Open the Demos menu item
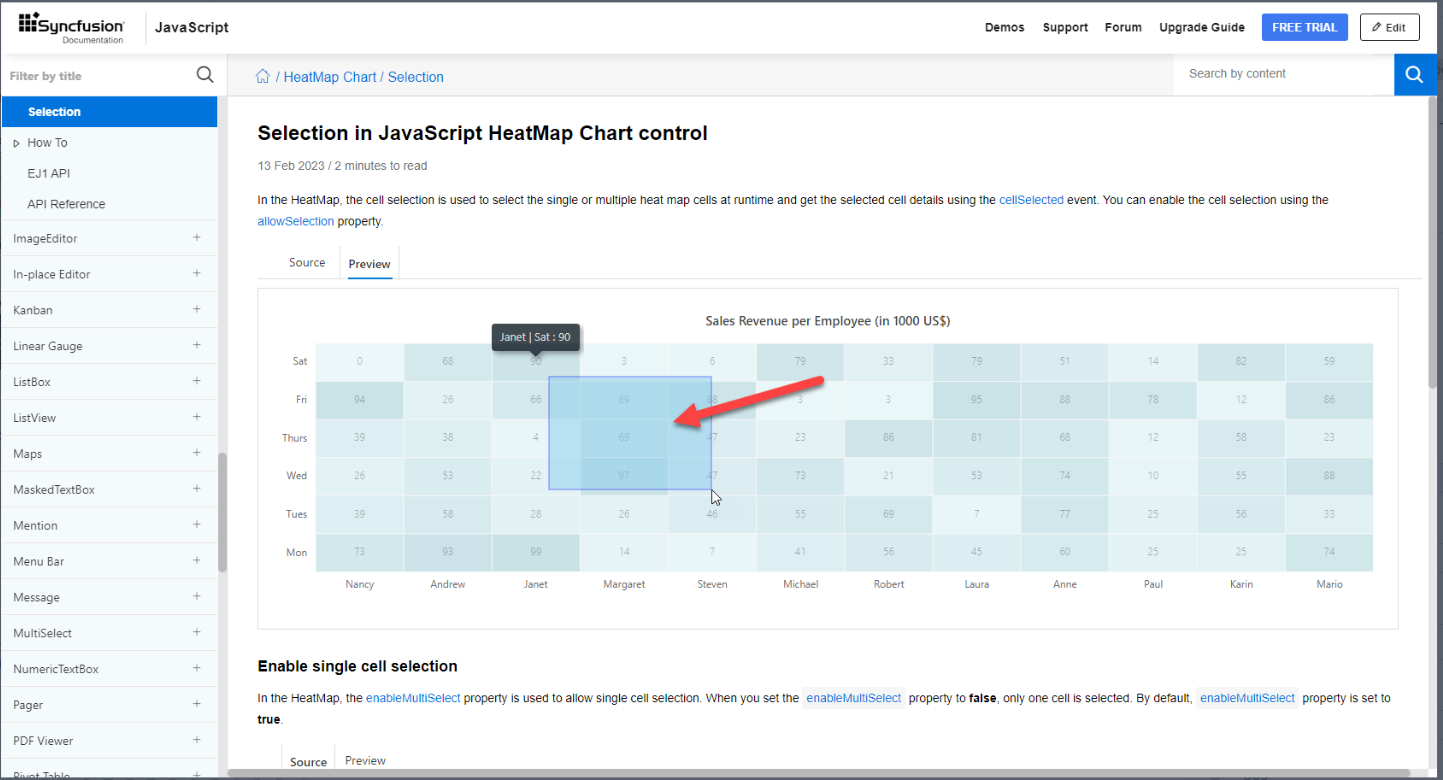The width and height of the screenshot is (1443, 780). 1004,28
